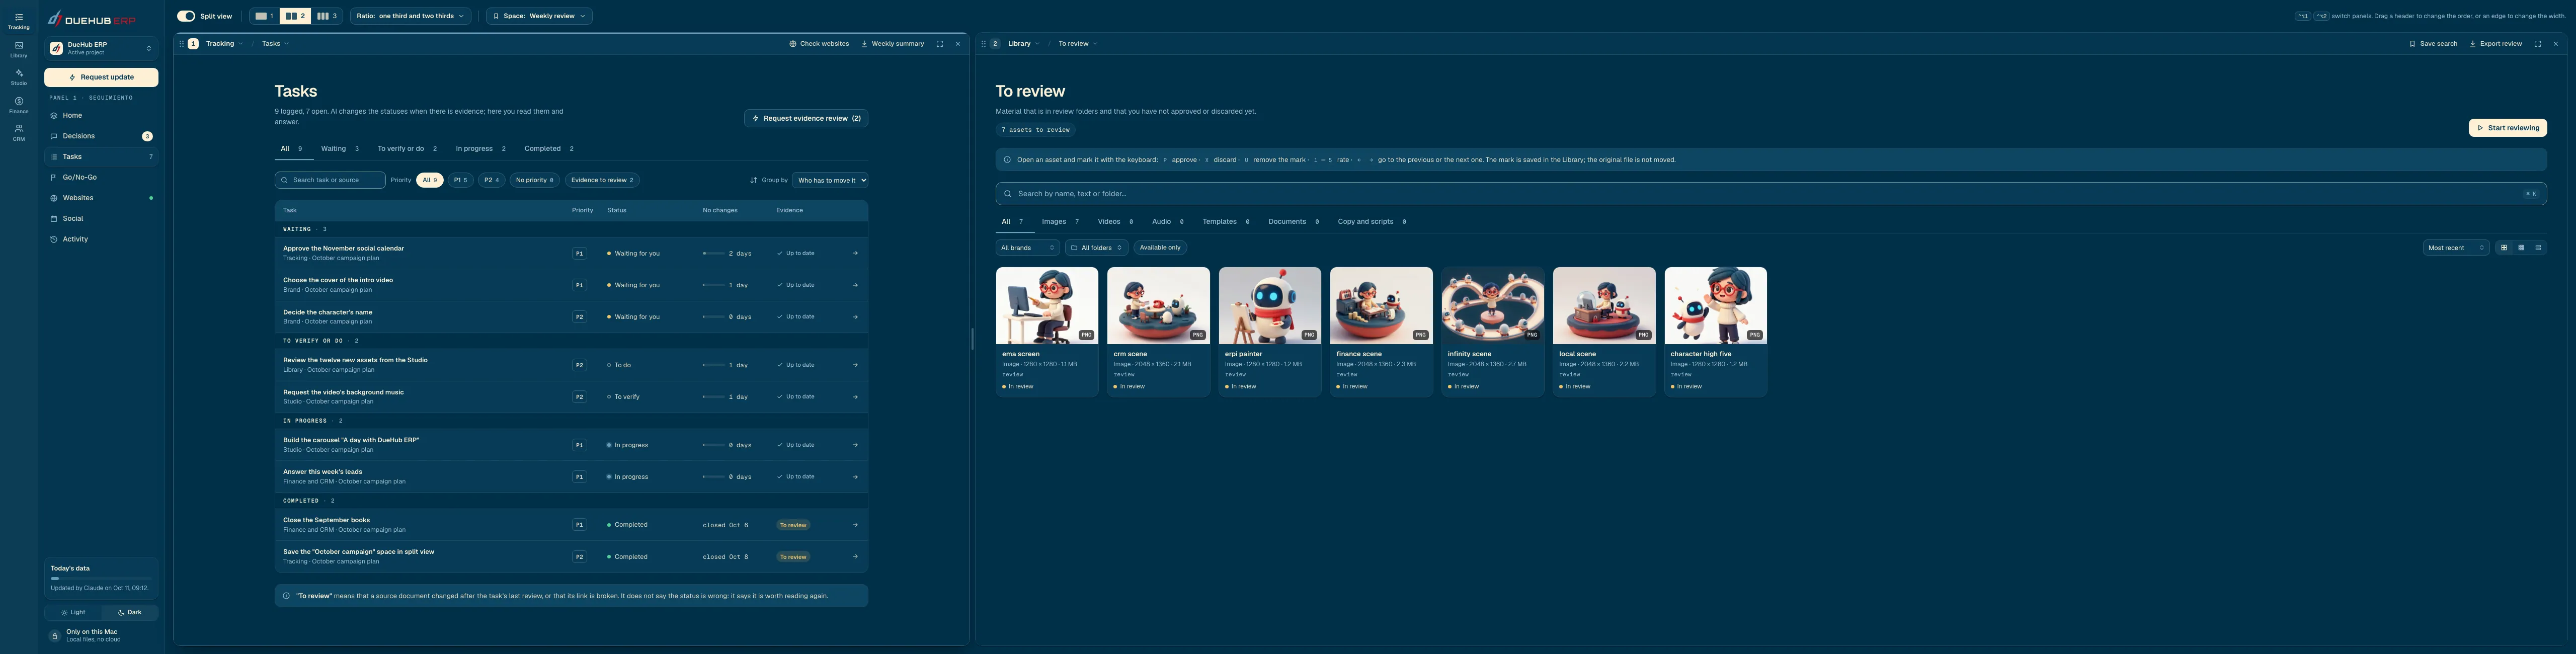Open the Group by Who has to move it dropdown
The height and width of the screenshot is (654, 2576).
830,180
